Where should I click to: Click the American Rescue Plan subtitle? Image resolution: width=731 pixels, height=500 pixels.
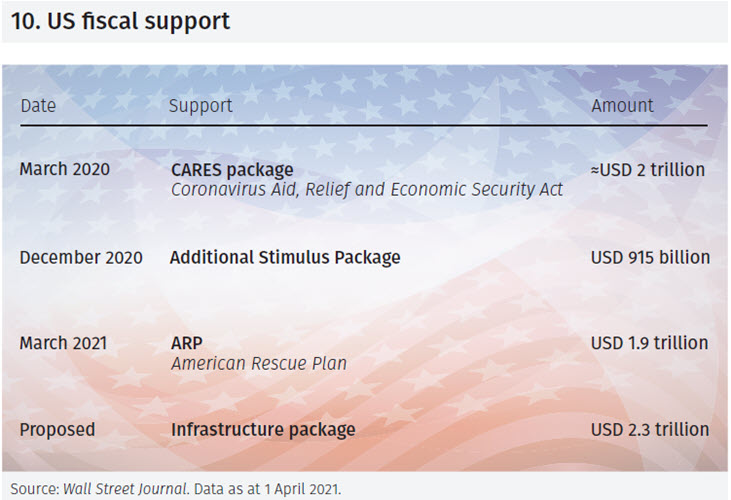click(259, 364)
